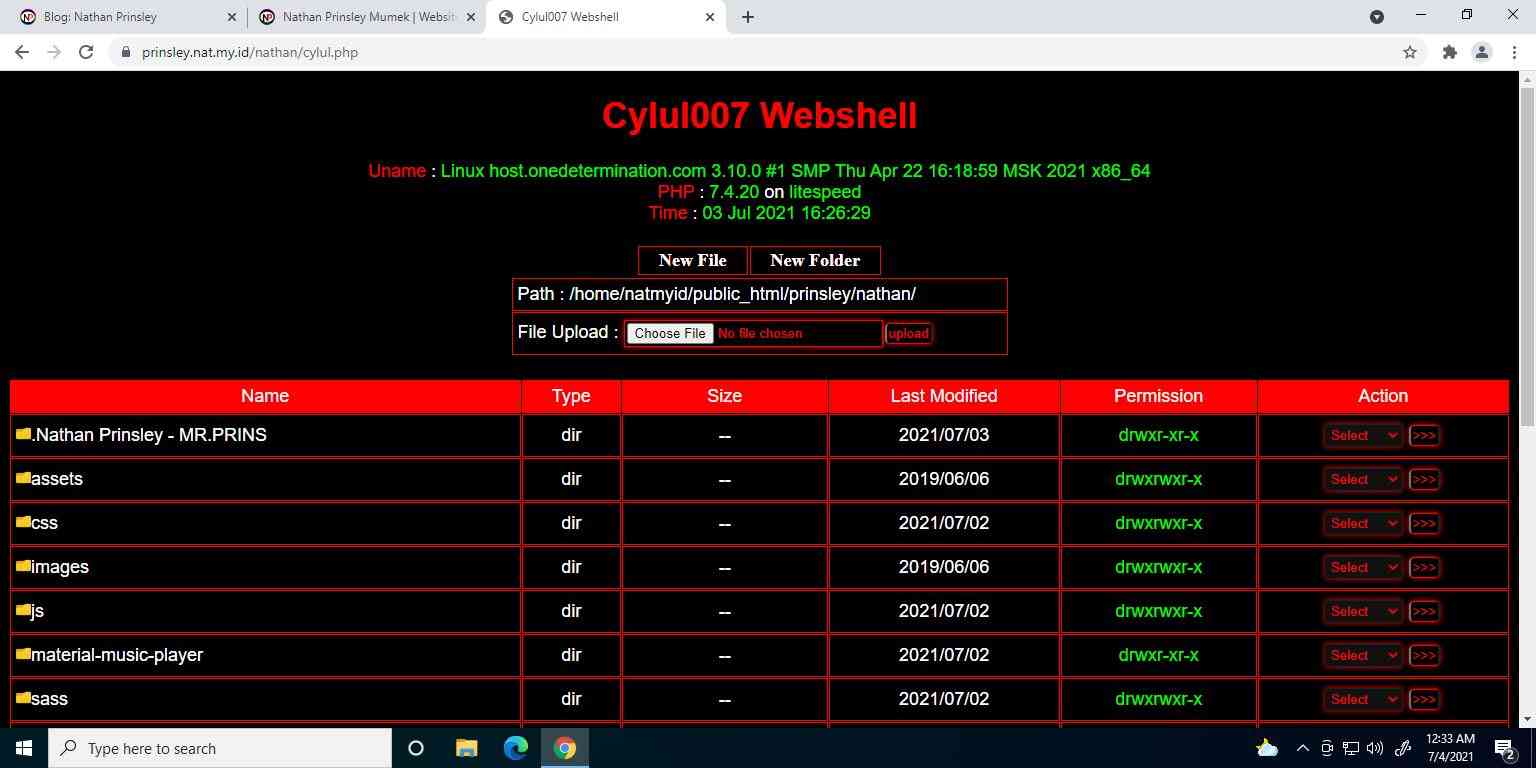Click the New Folder button
The height and width of the screenshot is (768, 1536).
click(x=814, y=260)
